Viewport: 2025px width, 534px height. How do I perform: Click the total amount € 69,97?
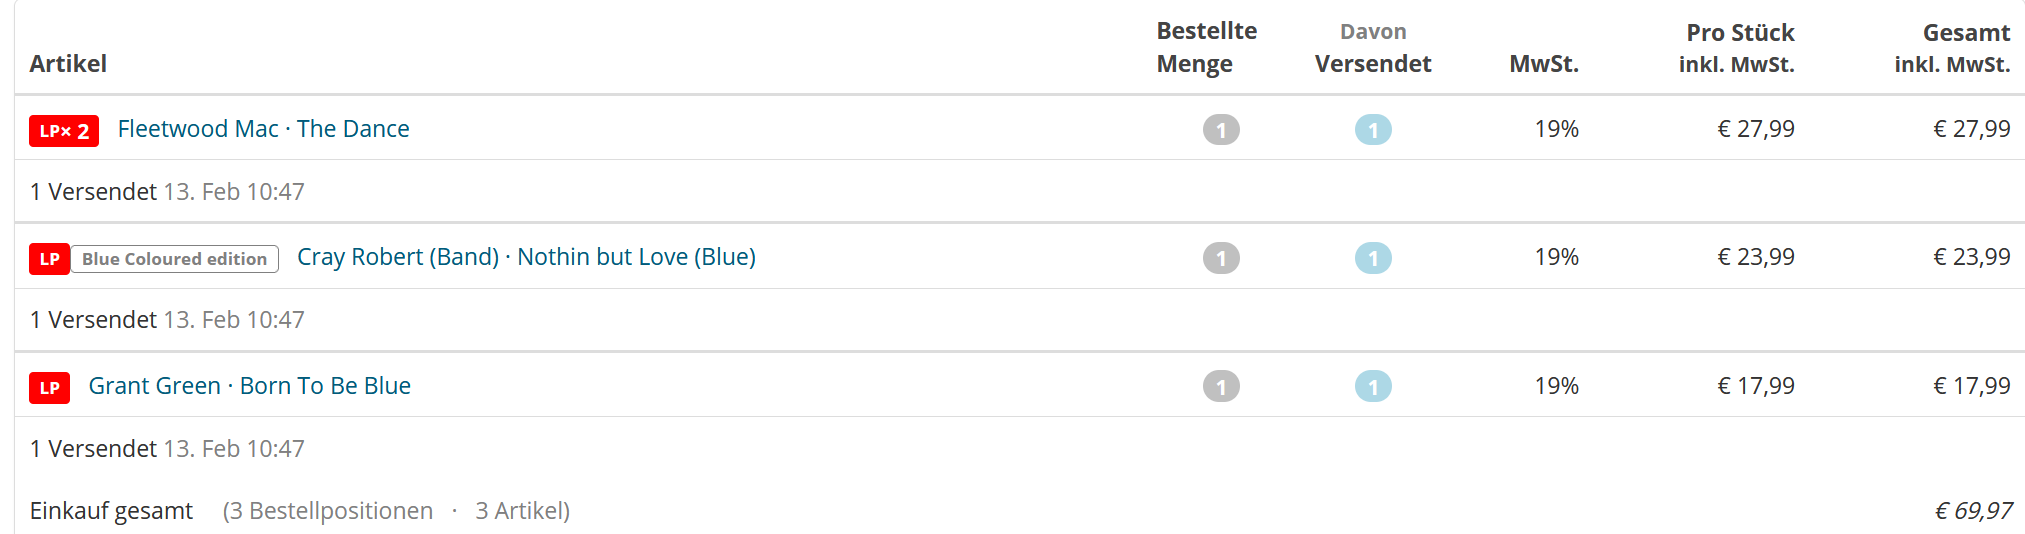[1973, 511]
